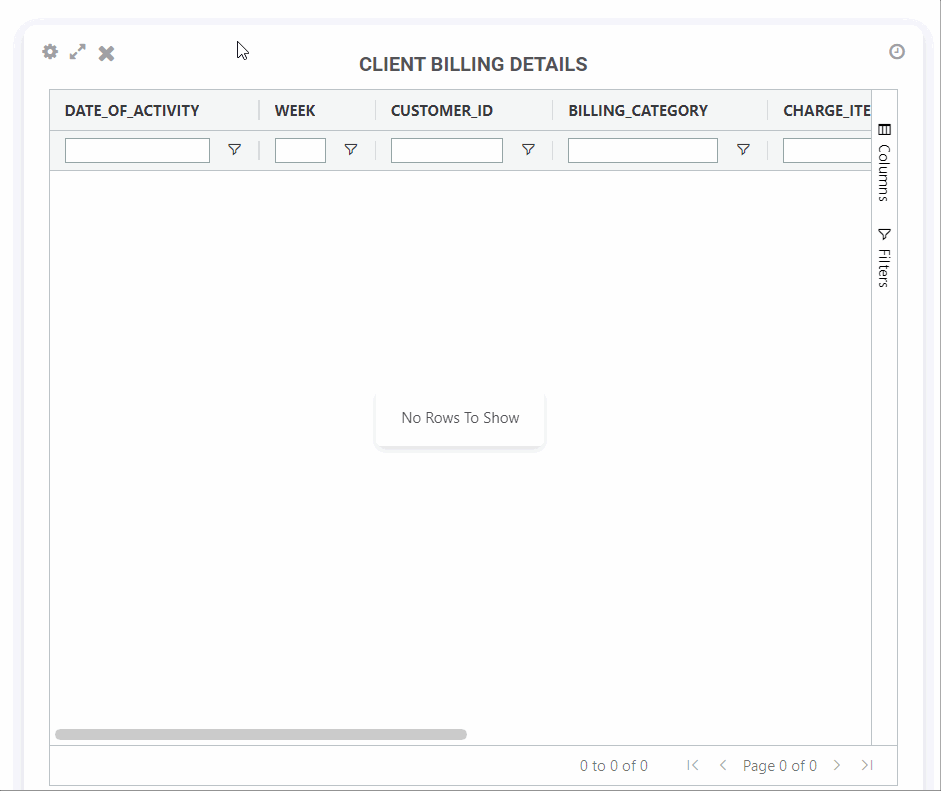Open the Columns side panel tab
Screen dimensions: 941x791
click(884, 162)
